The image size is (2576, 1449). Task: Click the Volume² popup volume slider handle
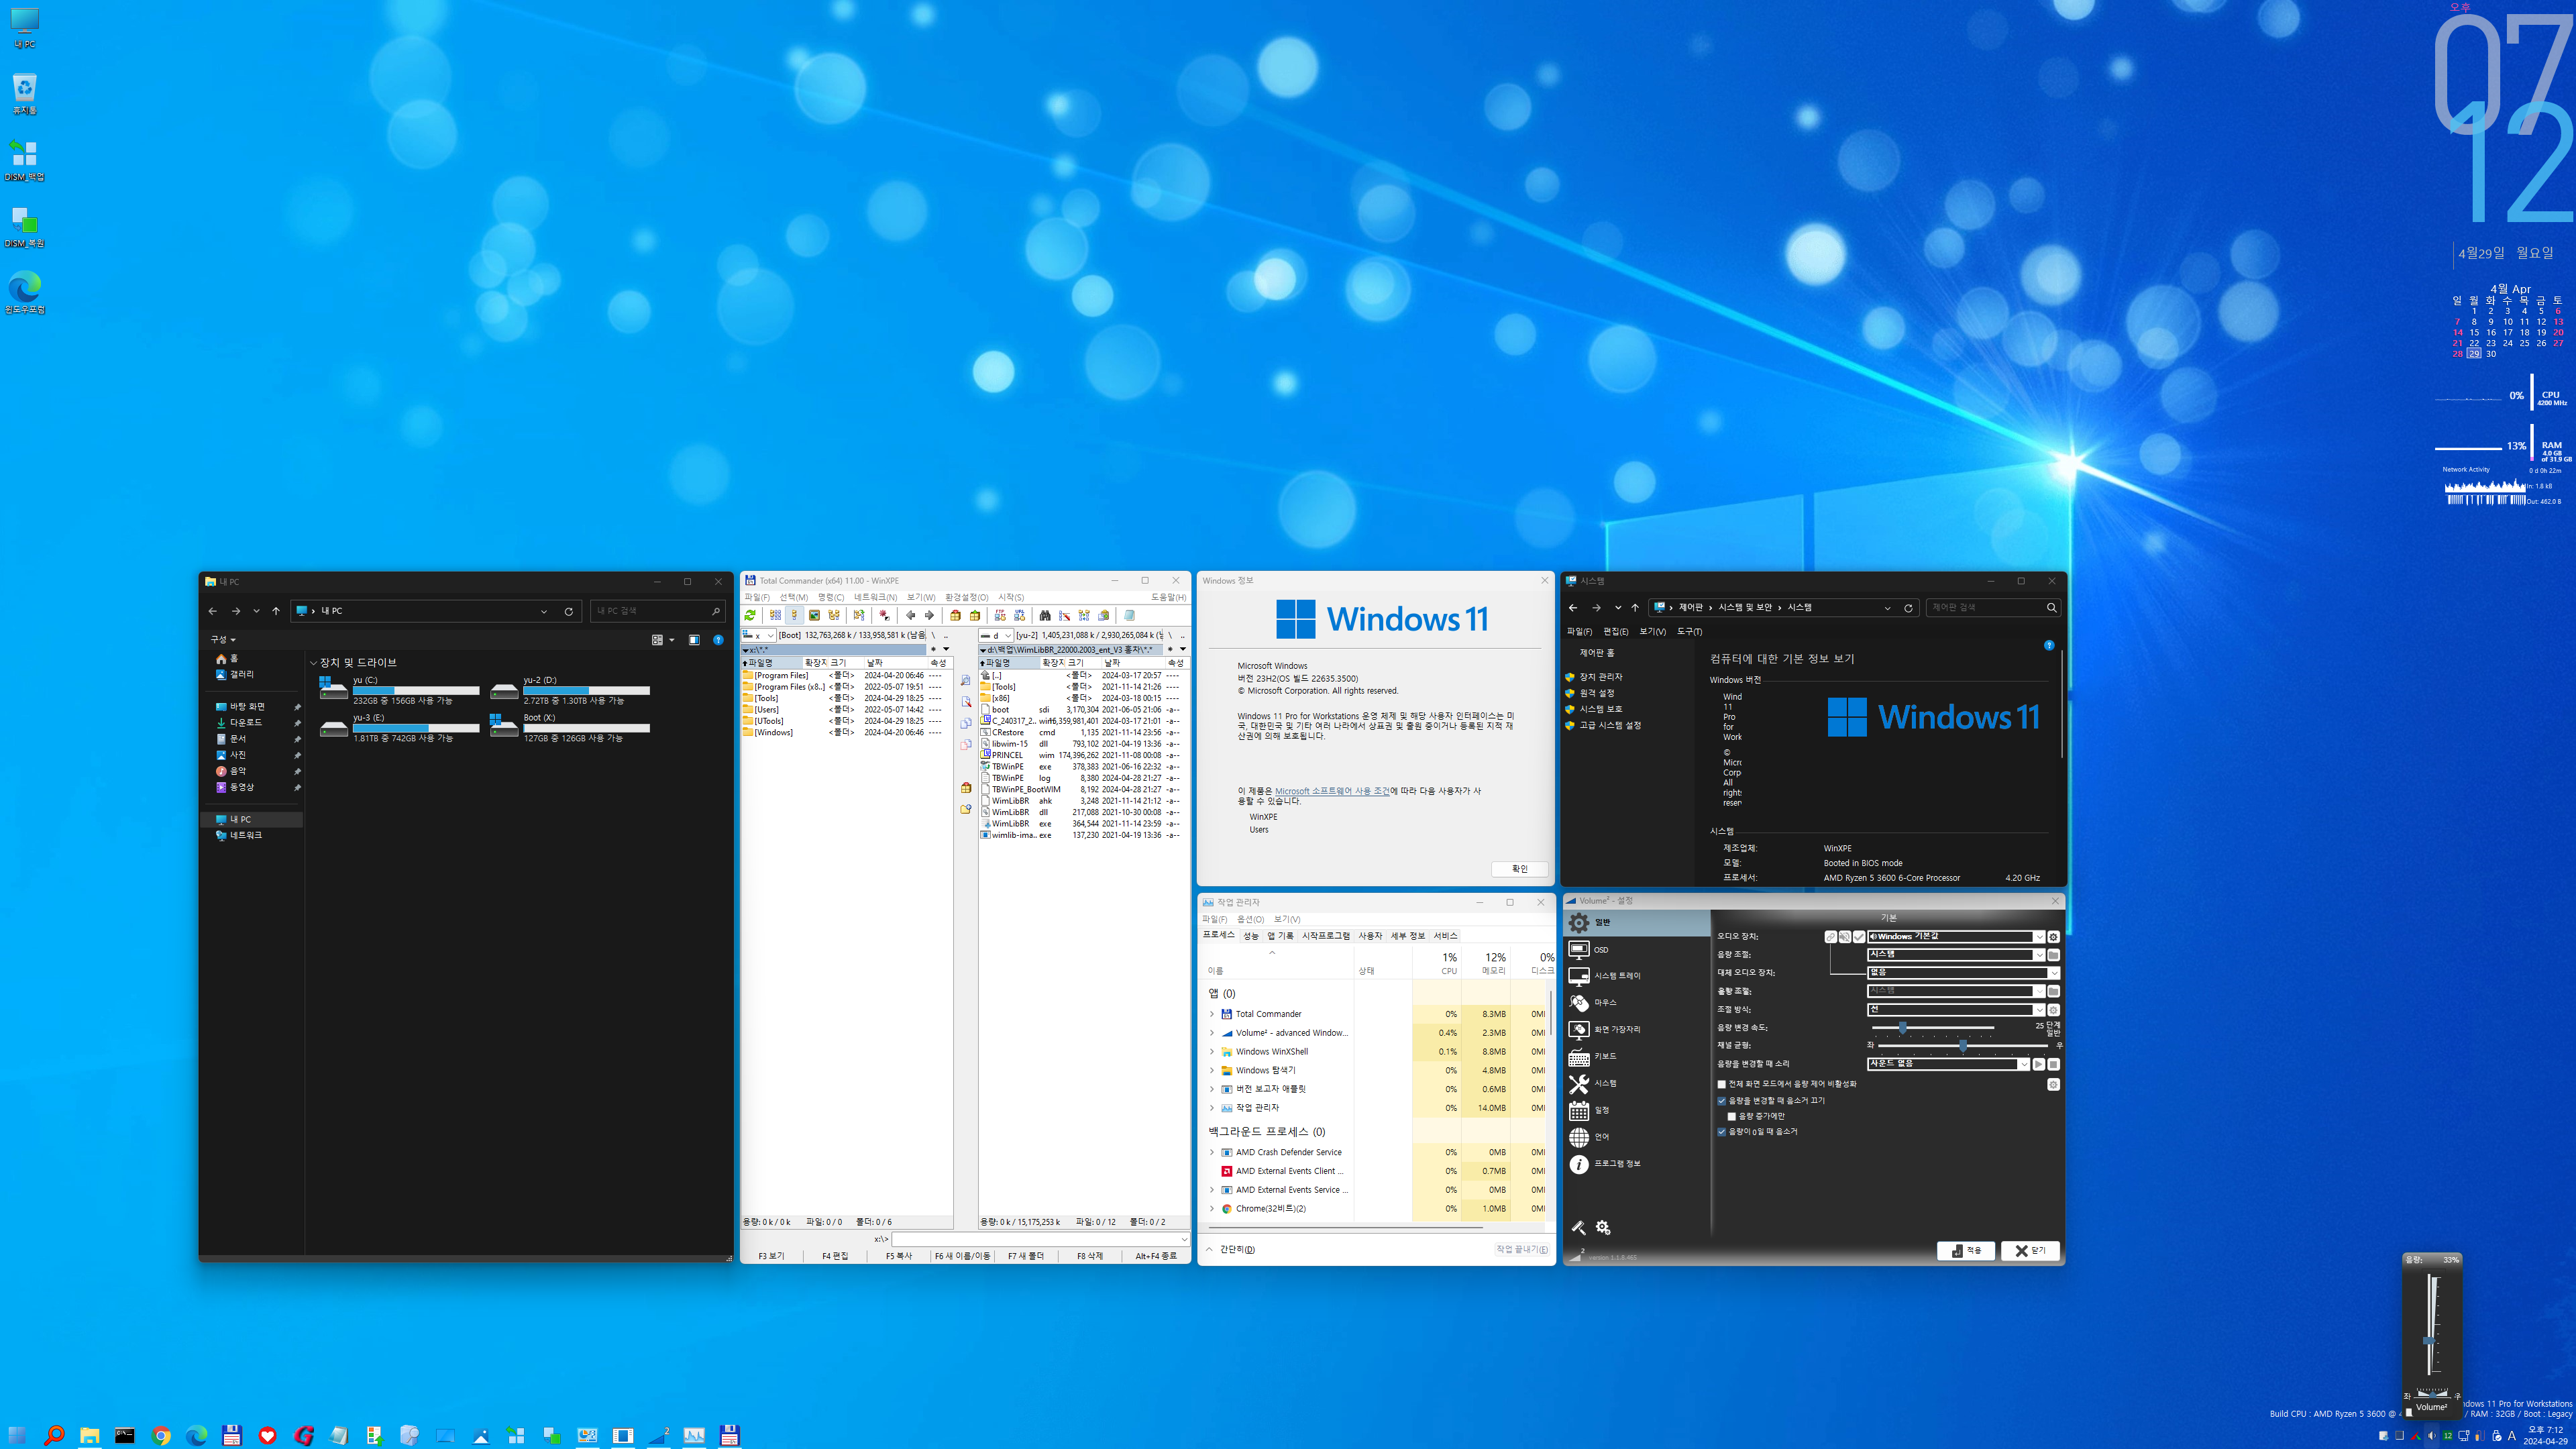point(2429,1340)
